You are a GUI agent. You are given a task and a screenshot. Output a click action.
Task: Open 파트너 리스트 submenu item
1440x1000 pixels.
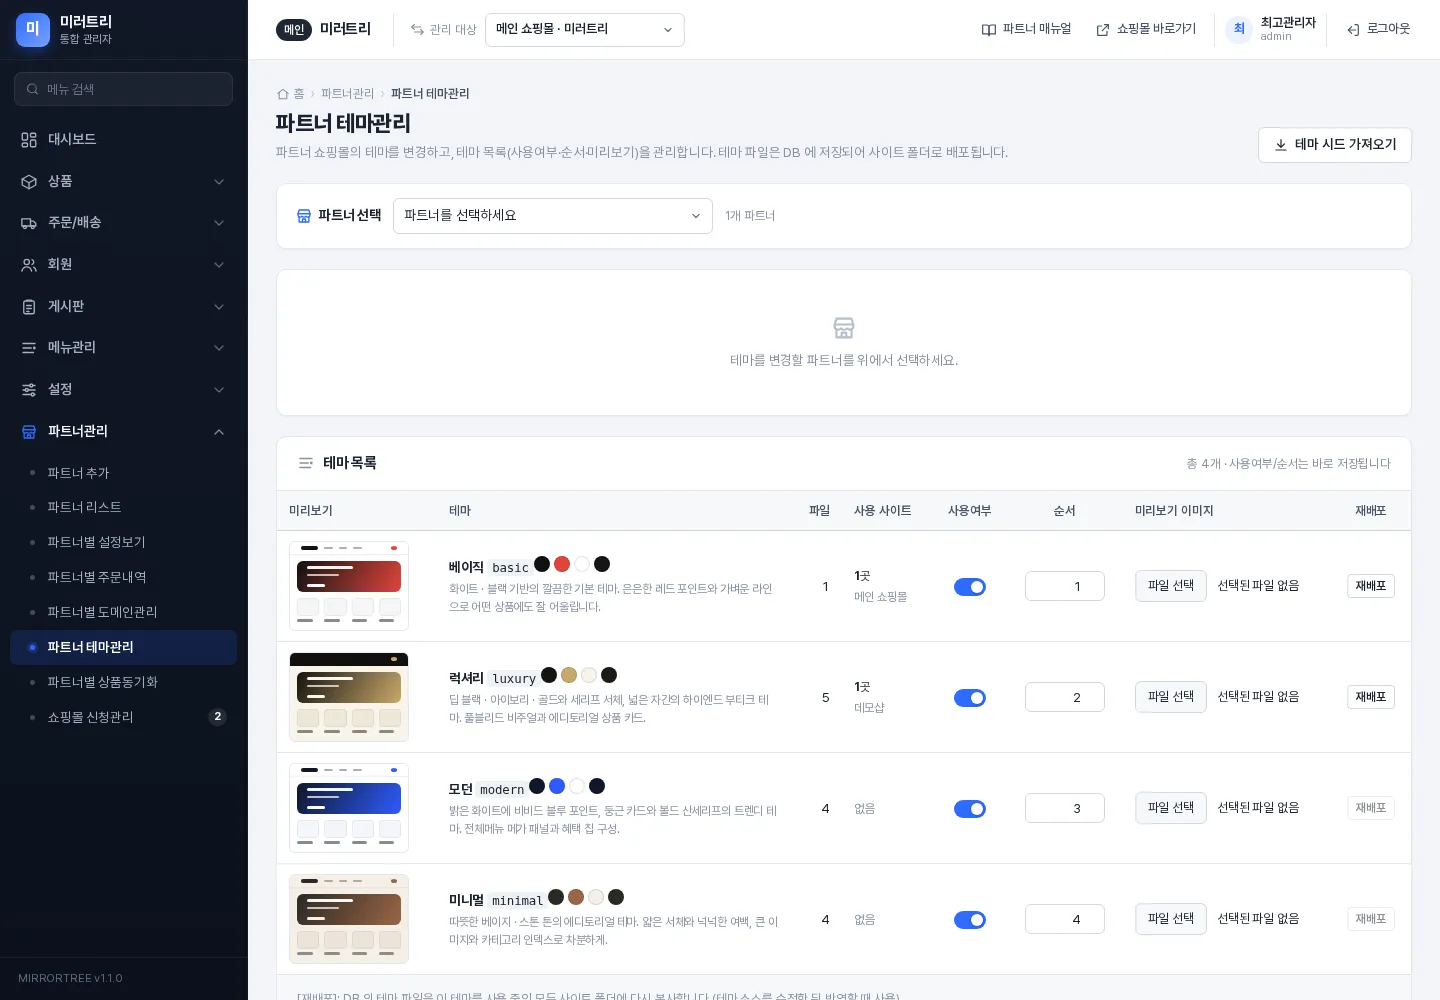[123, 508]
